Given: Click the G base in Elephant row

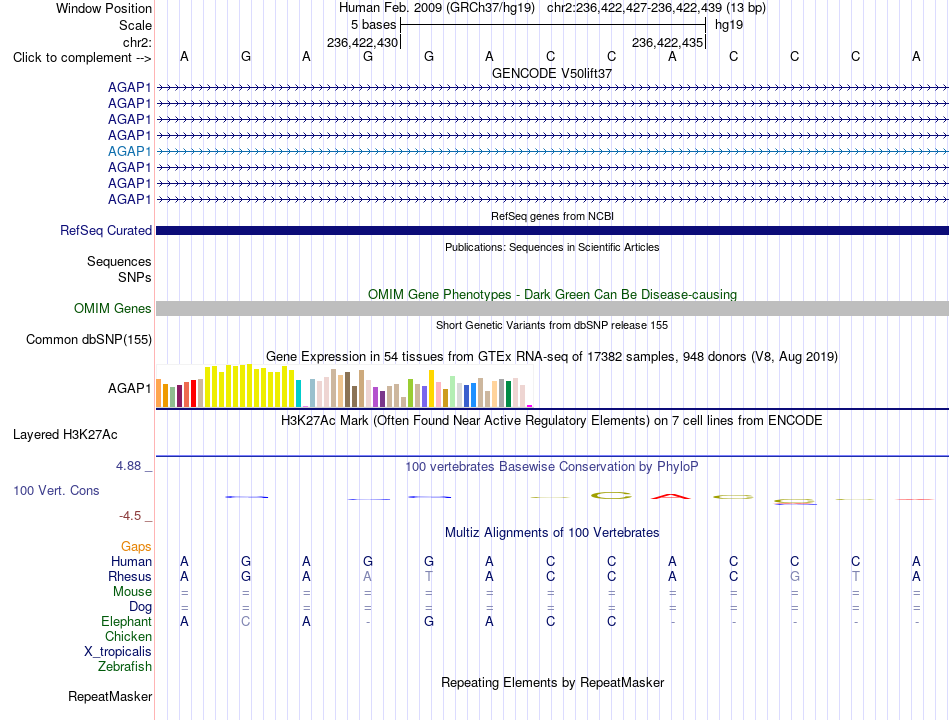Looking at the screenshot, I should point(429,622).
